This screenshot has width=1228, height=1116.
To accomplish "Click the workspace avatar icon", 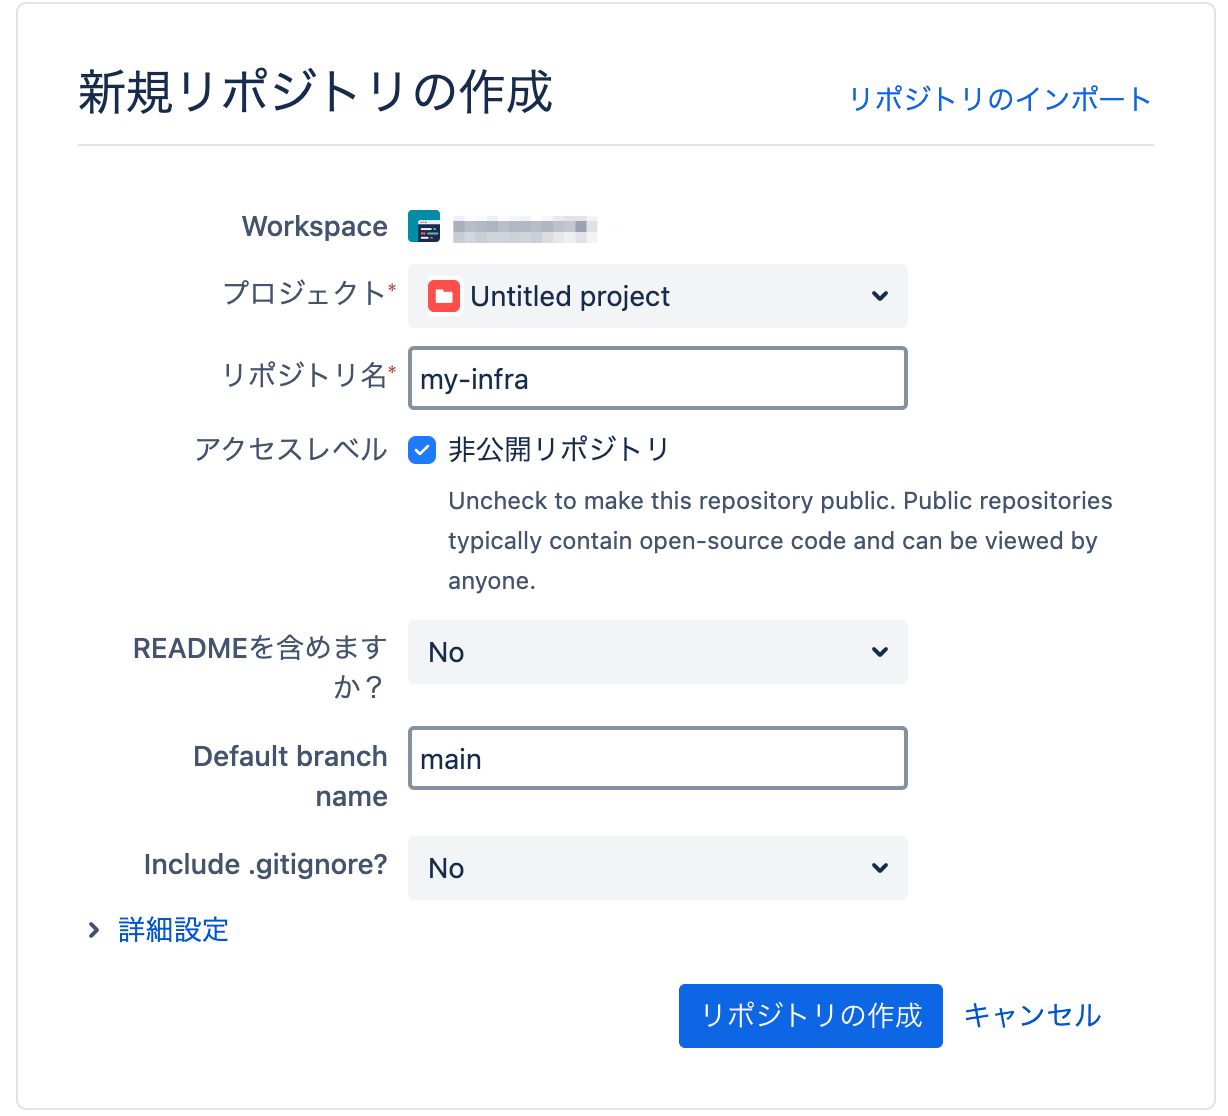I will [424, 226].
